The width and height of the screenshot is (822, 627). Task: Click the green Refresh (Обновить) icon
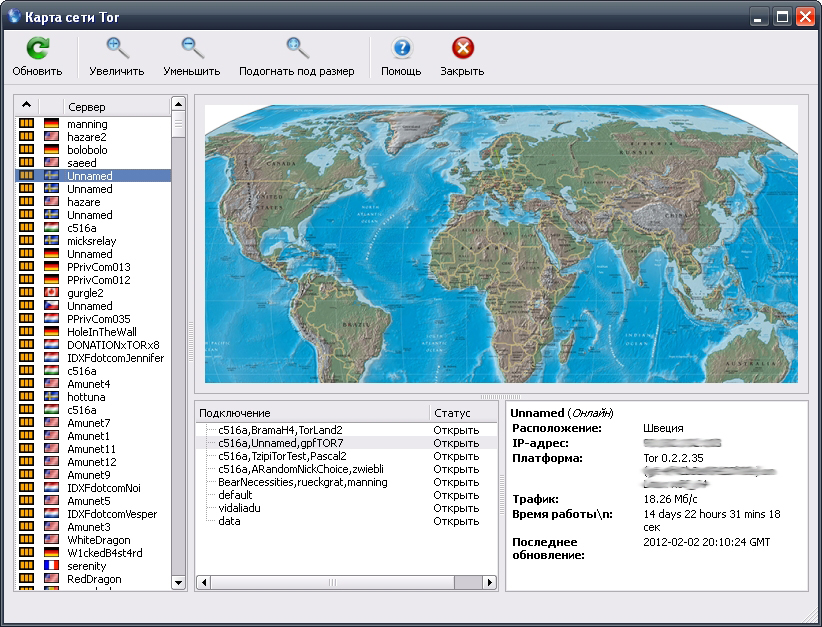point(37,48)
